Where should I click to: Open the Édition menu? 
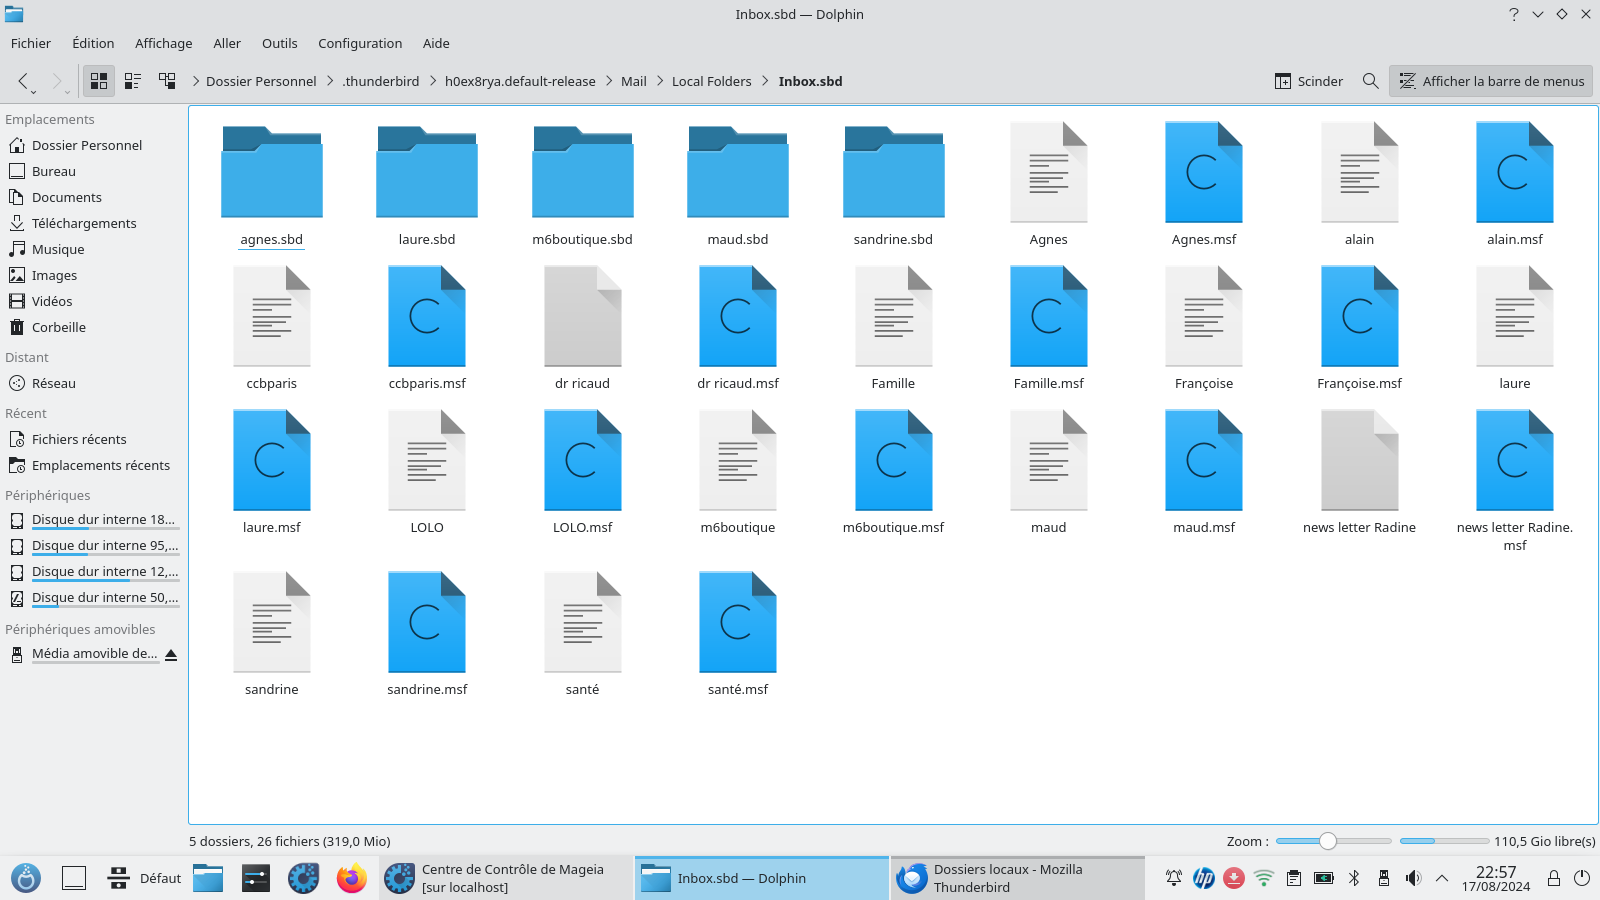pos(93,43)
